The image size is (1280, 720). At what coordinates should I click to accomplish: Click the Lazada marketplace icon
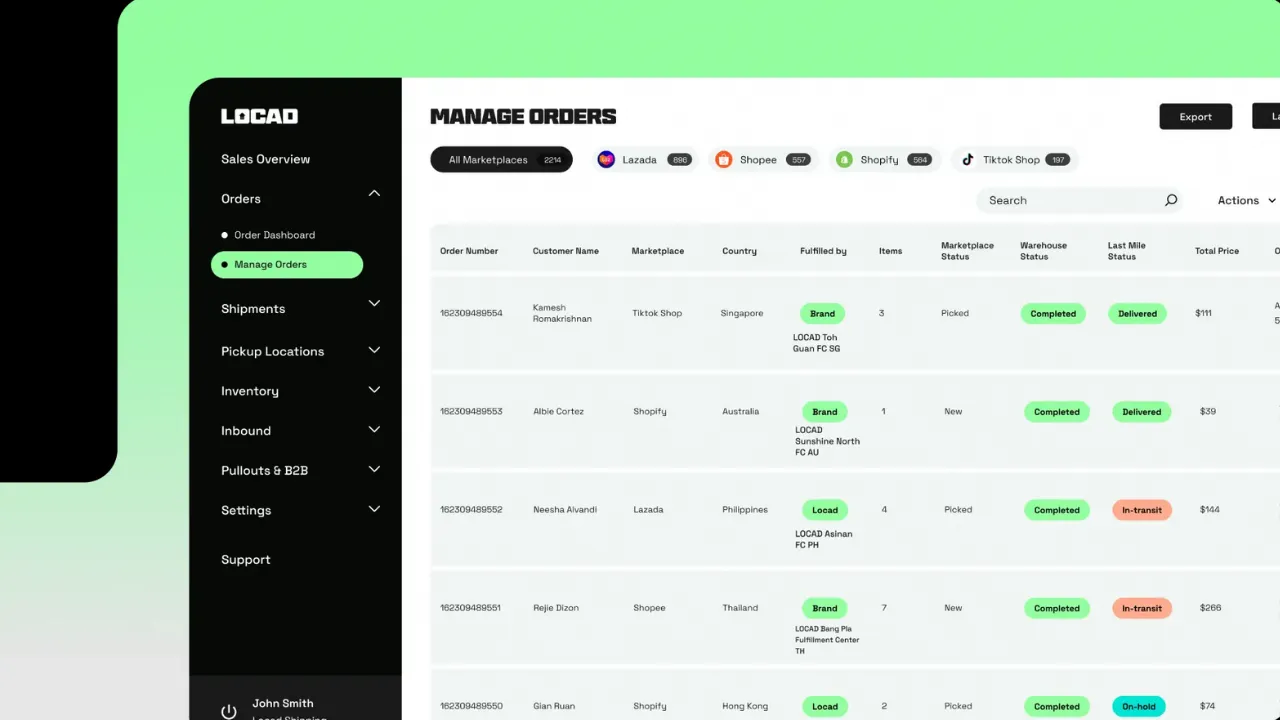tap(605, 159)
